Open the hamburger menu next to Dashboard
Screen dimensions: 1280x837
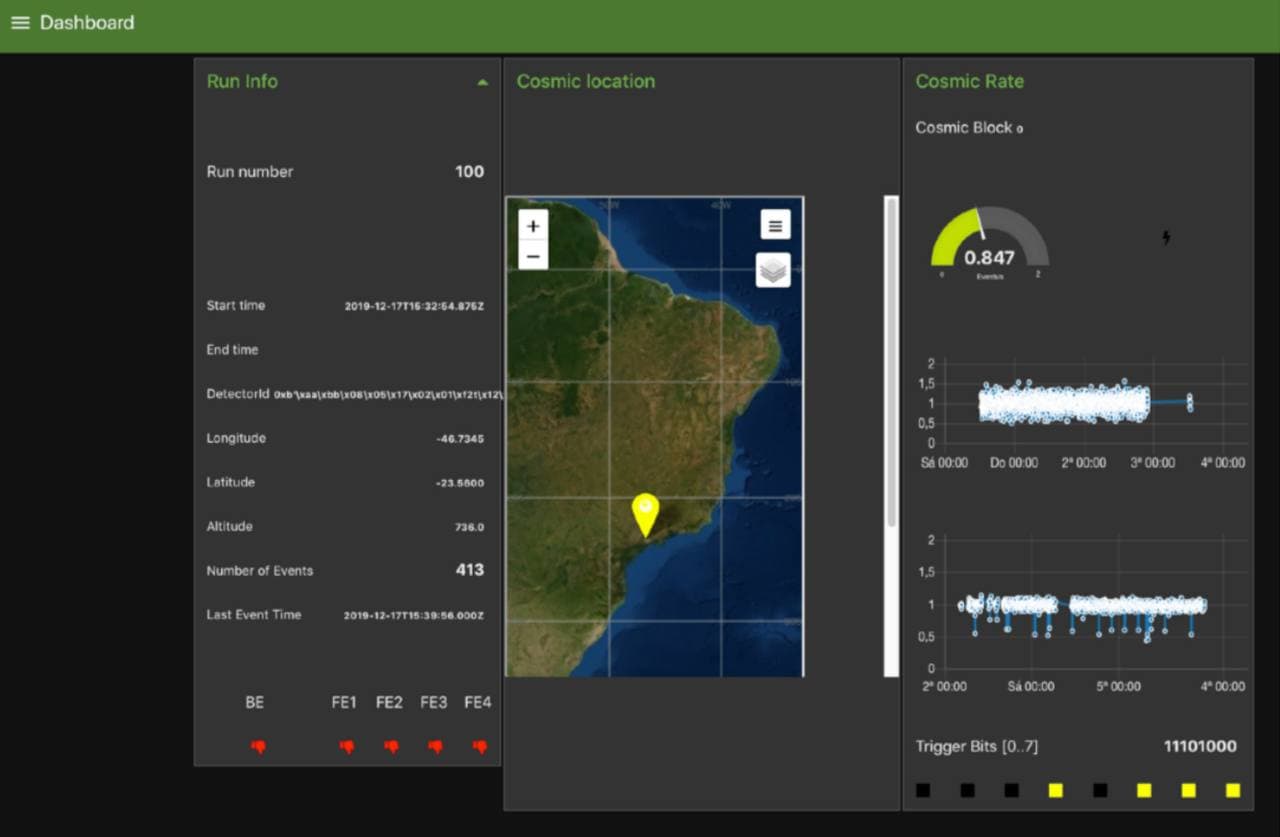[20, 22]
